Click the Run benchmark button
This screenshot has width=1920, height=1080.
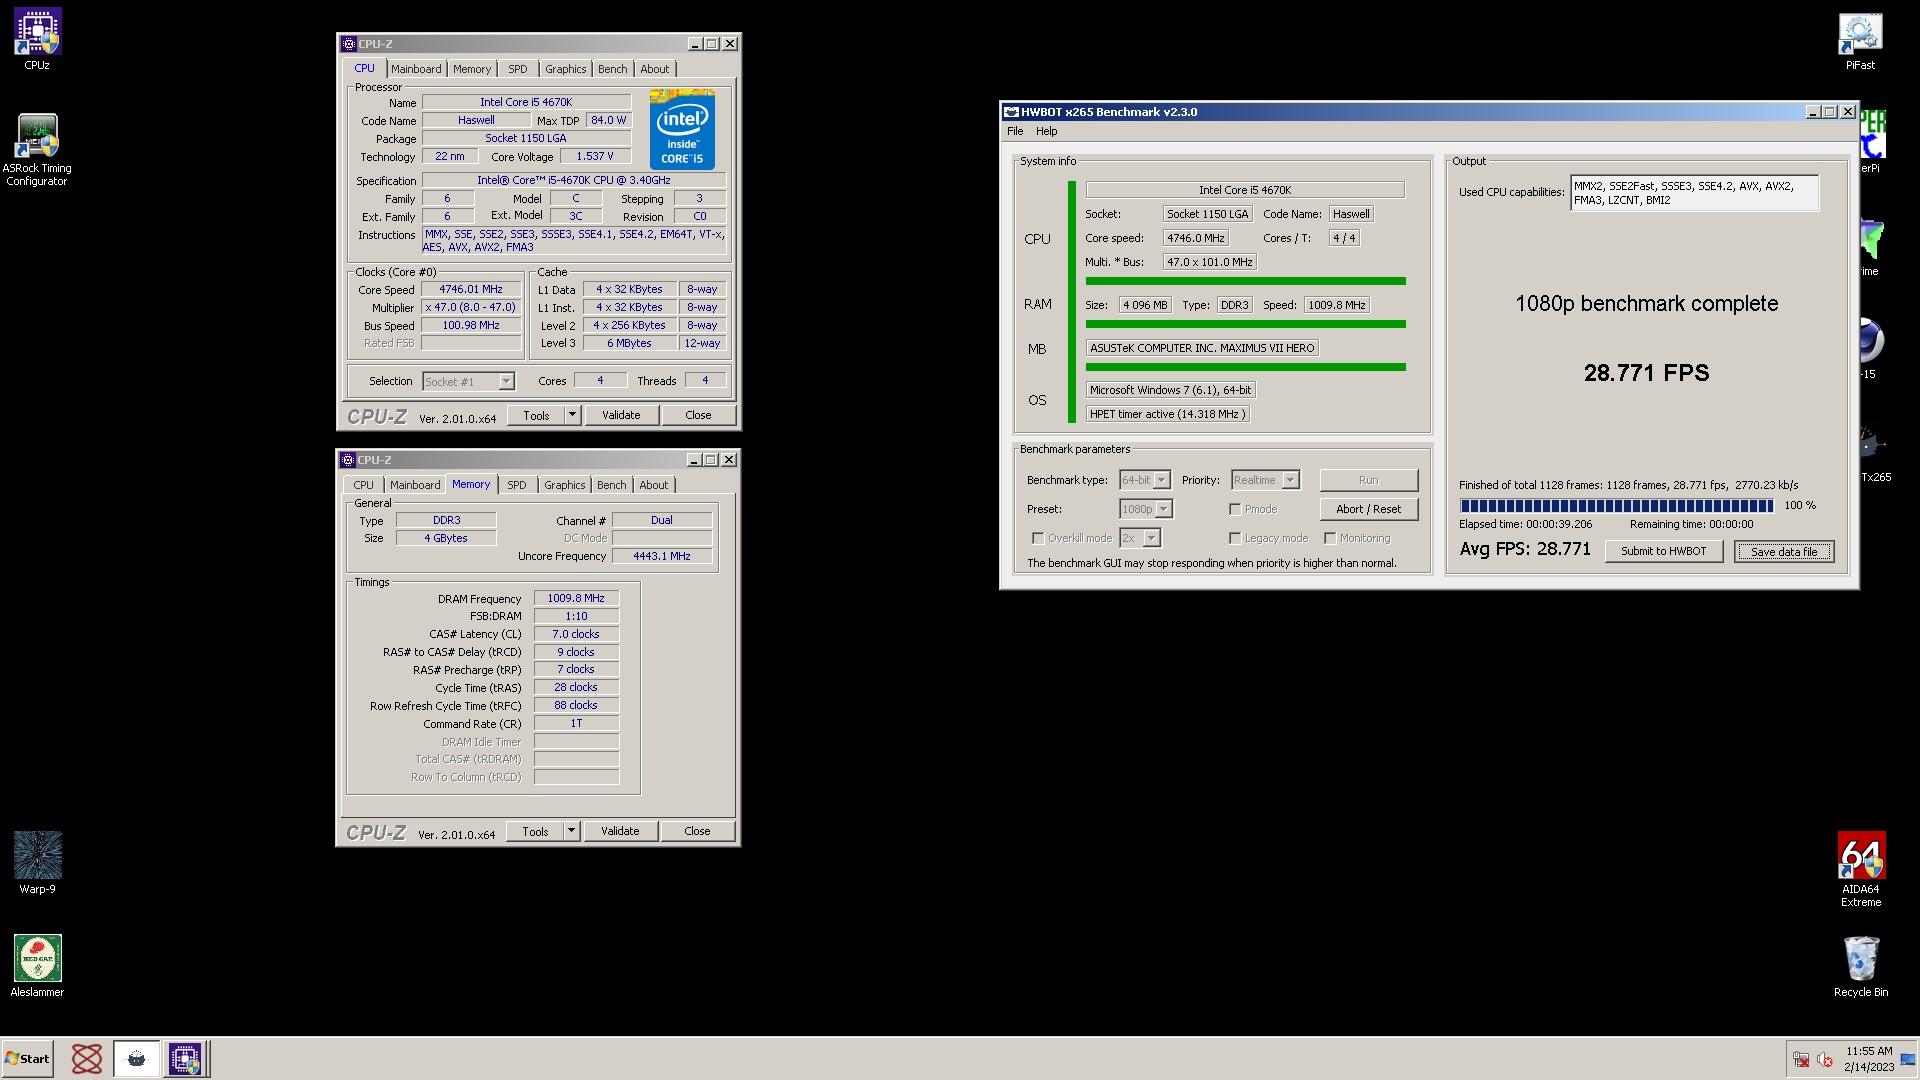pos(1369,480)
